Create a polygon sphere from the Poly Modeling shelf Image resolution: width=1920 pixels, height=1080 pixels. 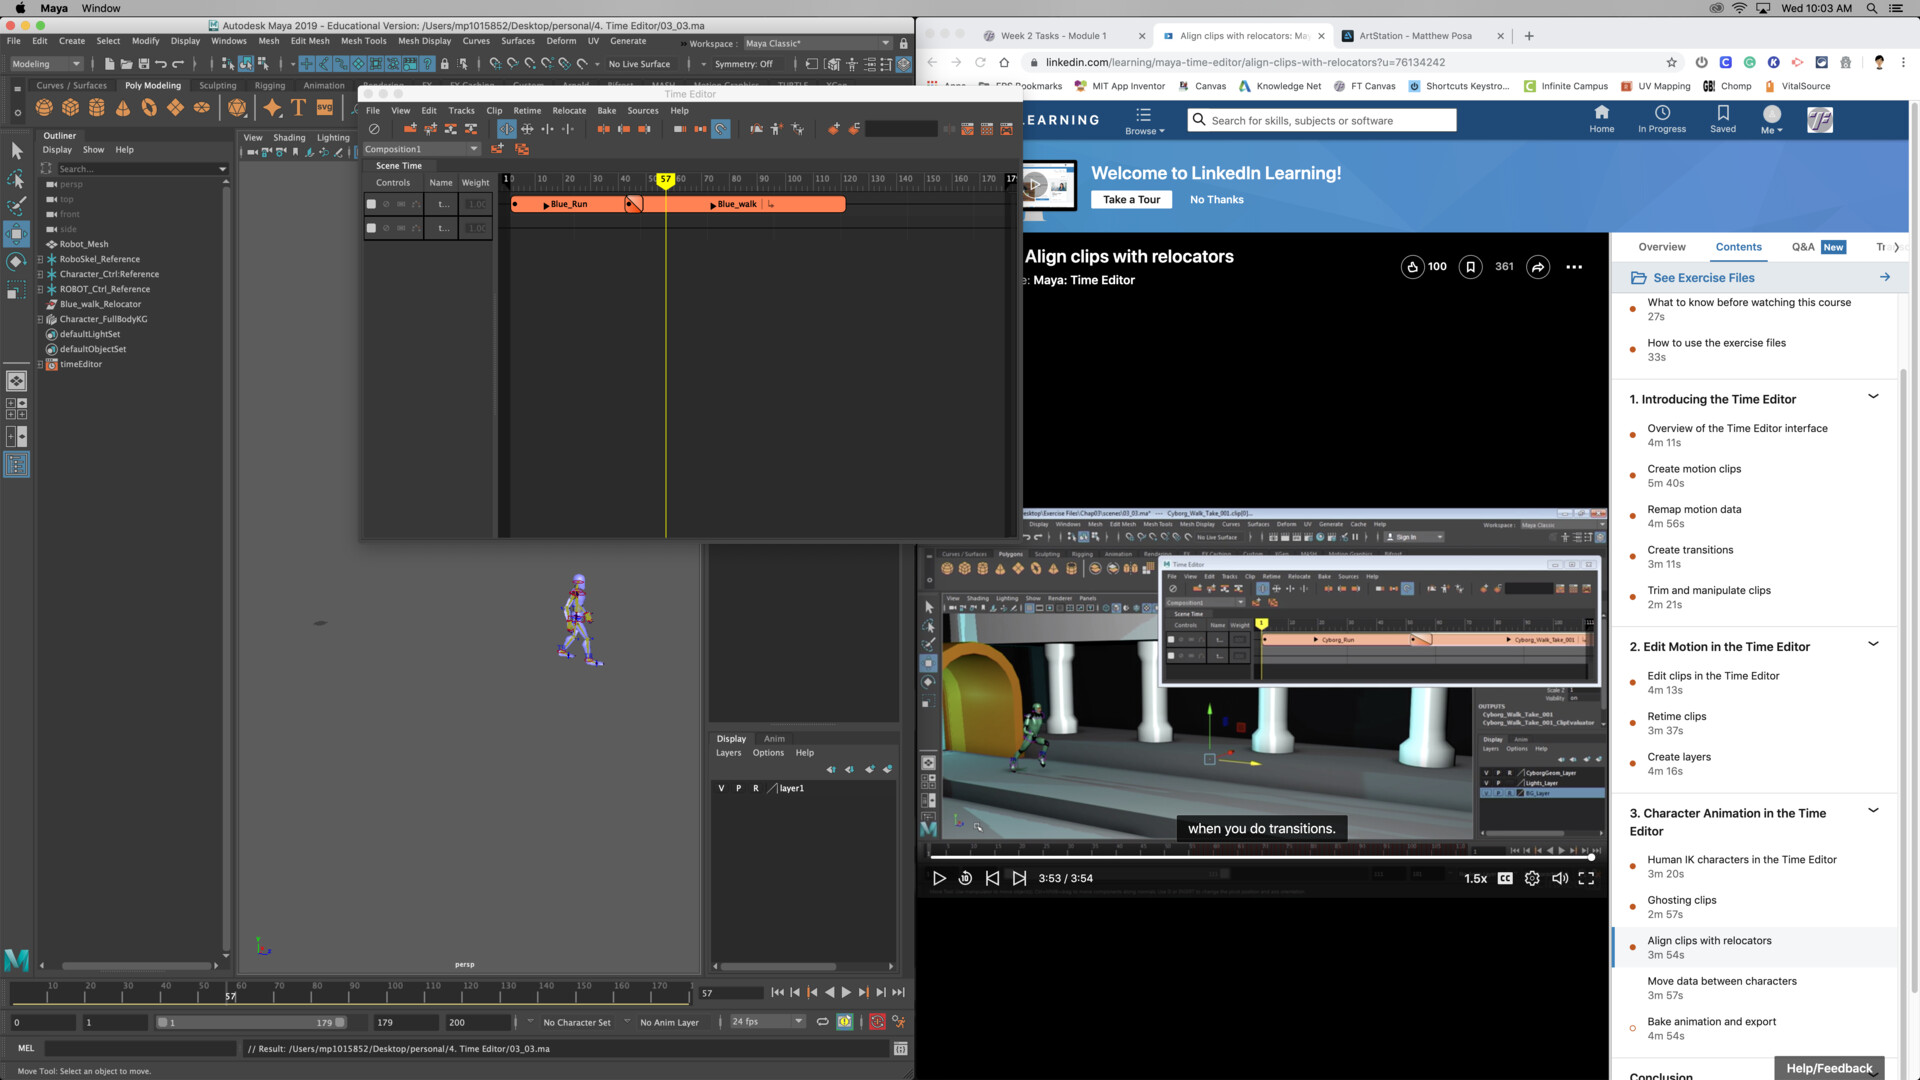[44, 107]
